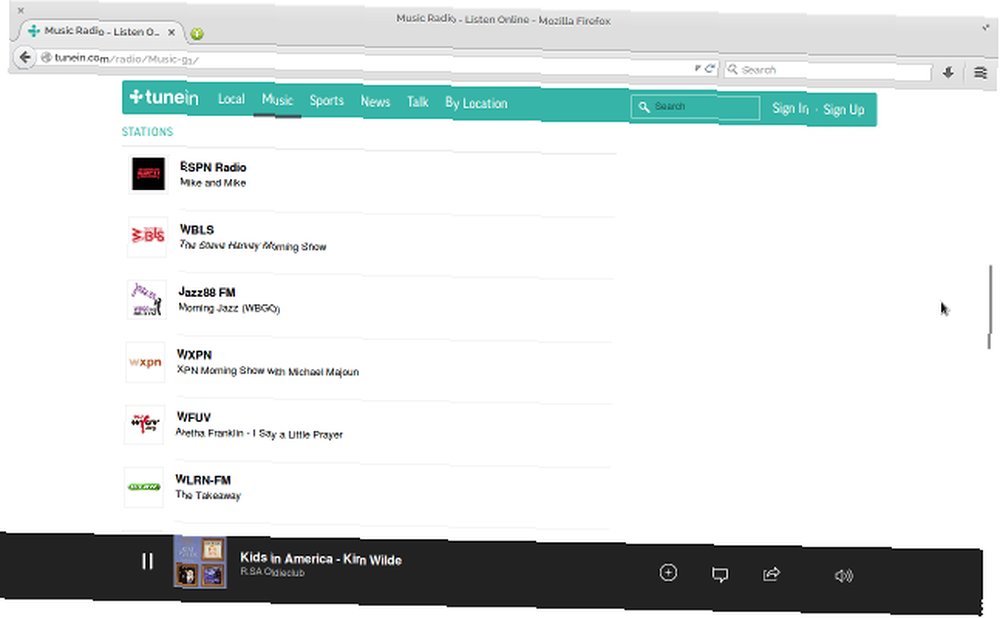Viewport: 1000px width, 618px height.
Task: Play the WLRN-FM station link
Action: pyautogui.click(x=203, y=480)
